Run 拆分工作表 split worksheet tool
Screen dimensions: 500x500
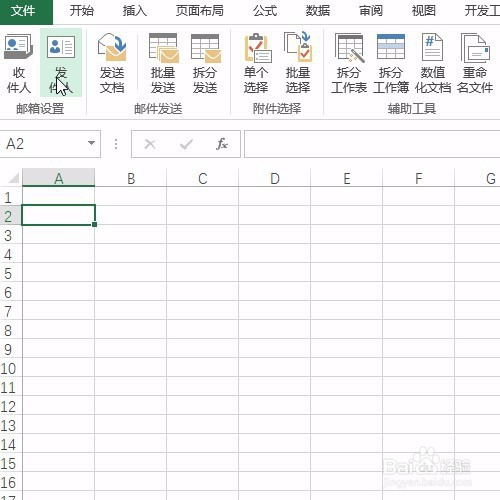click(349, 63)
